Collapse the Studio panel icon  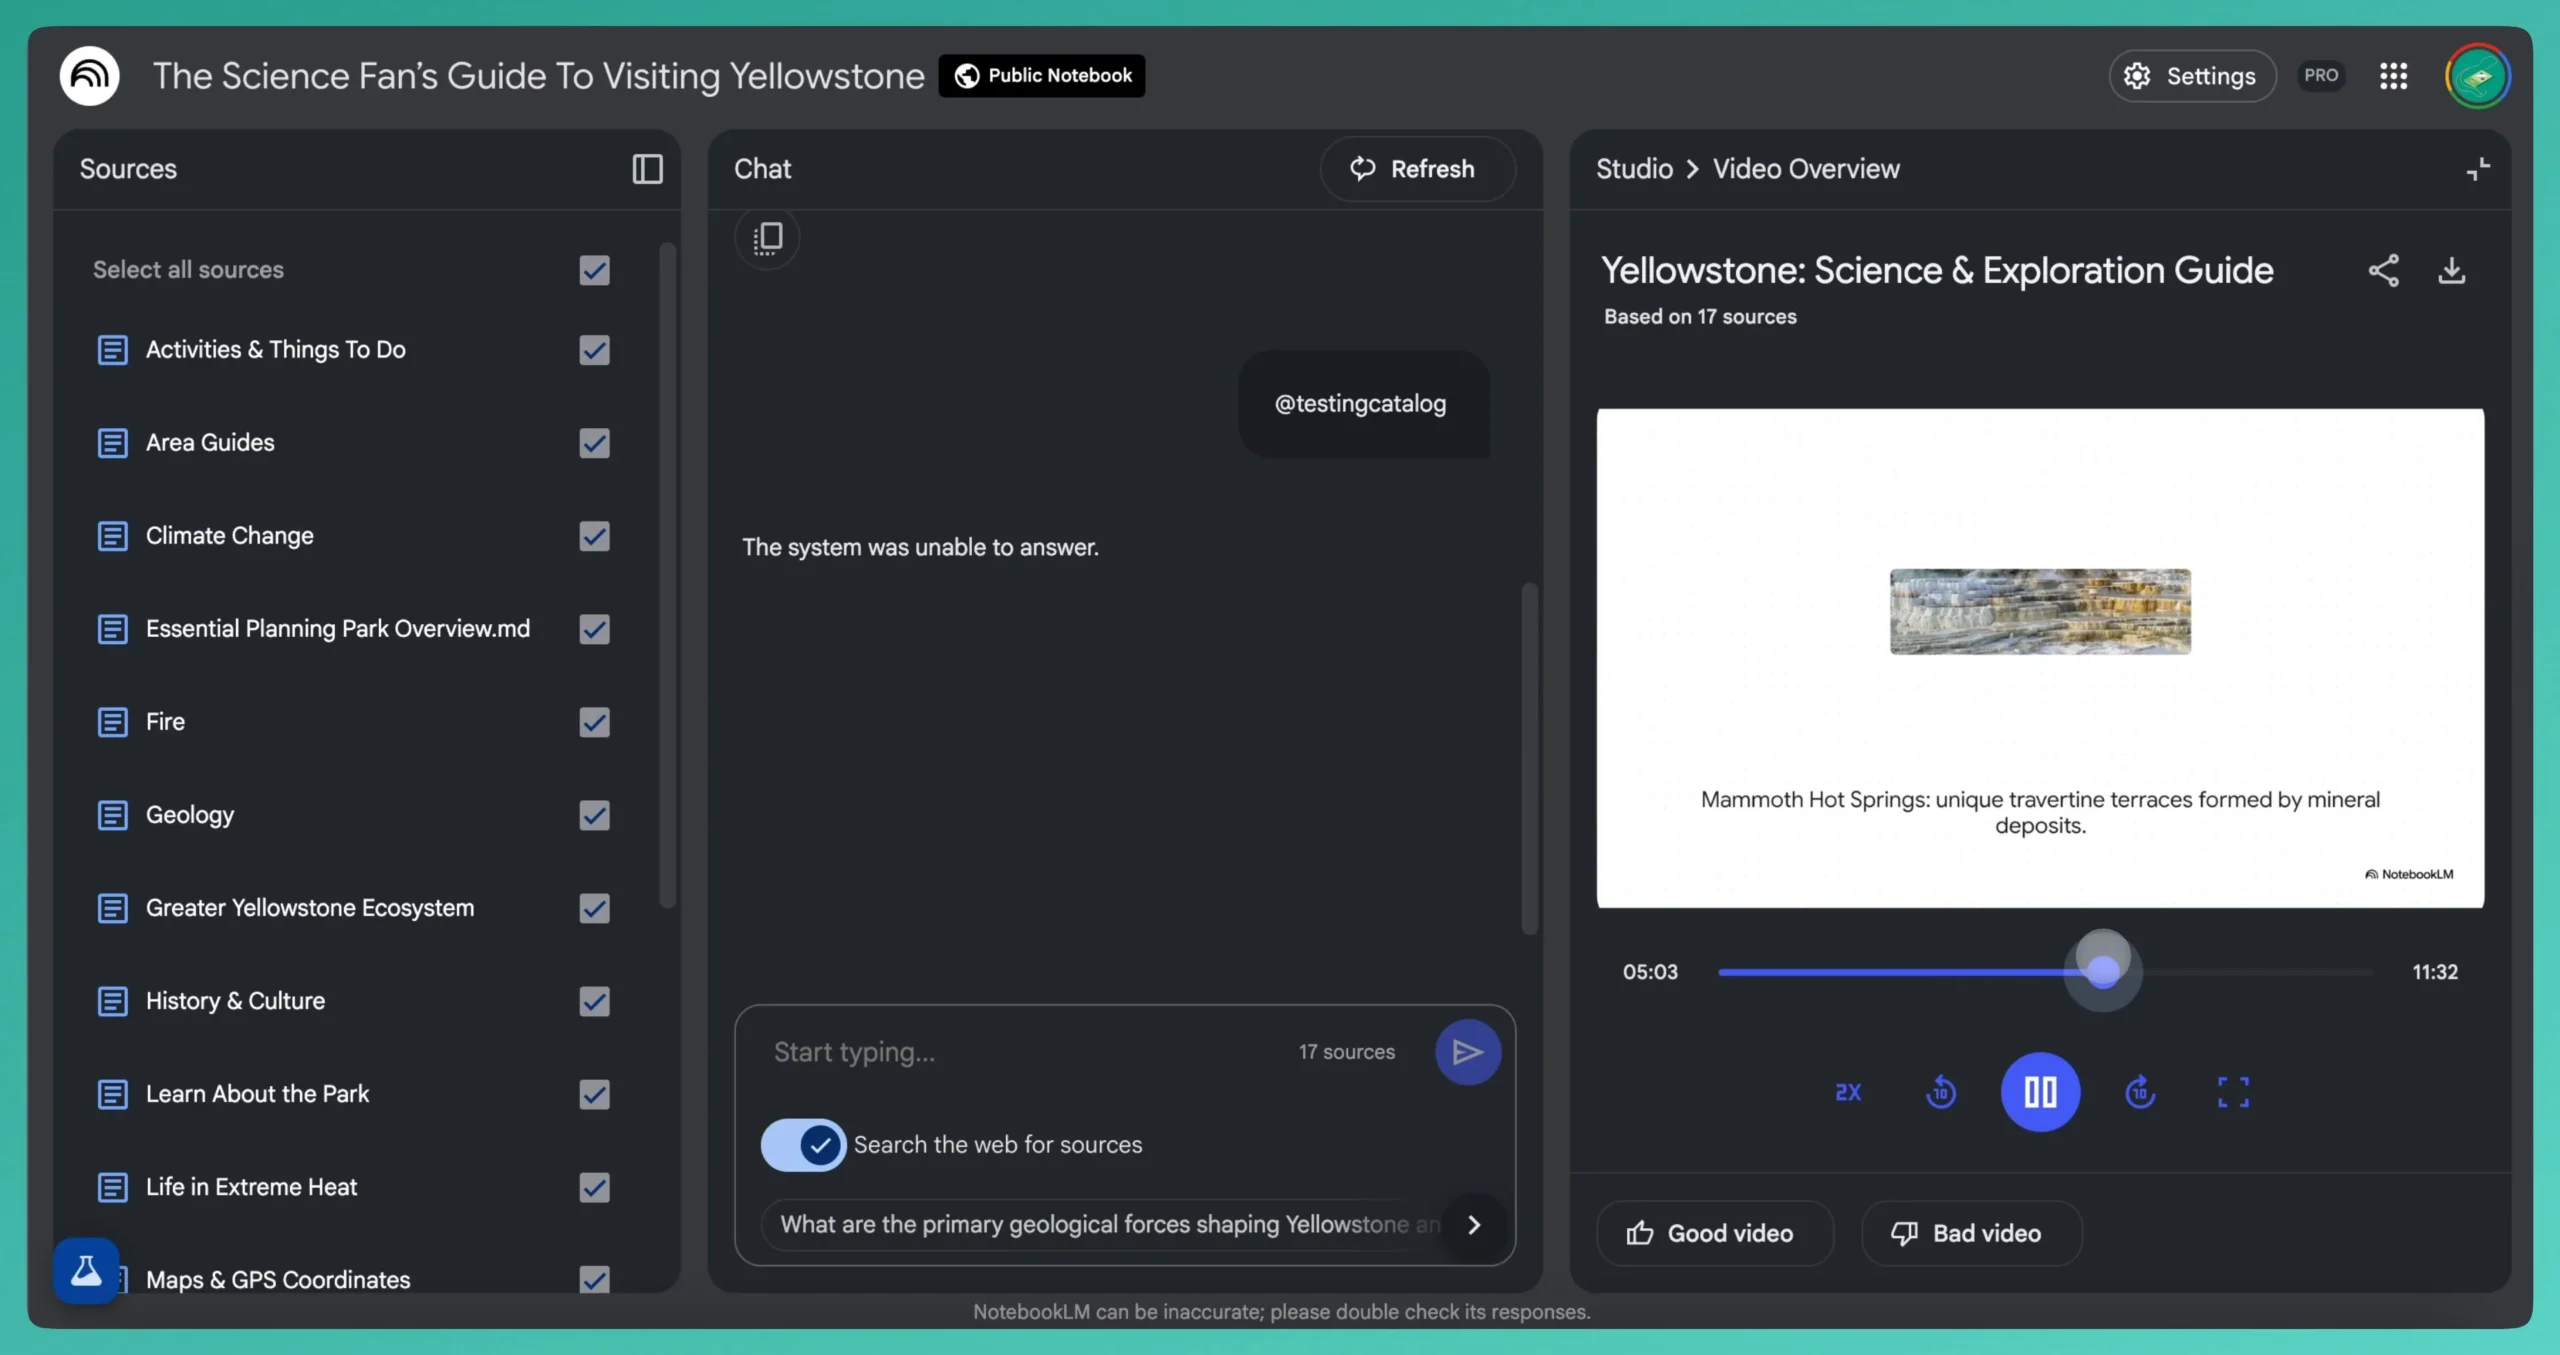(2477, 169)
